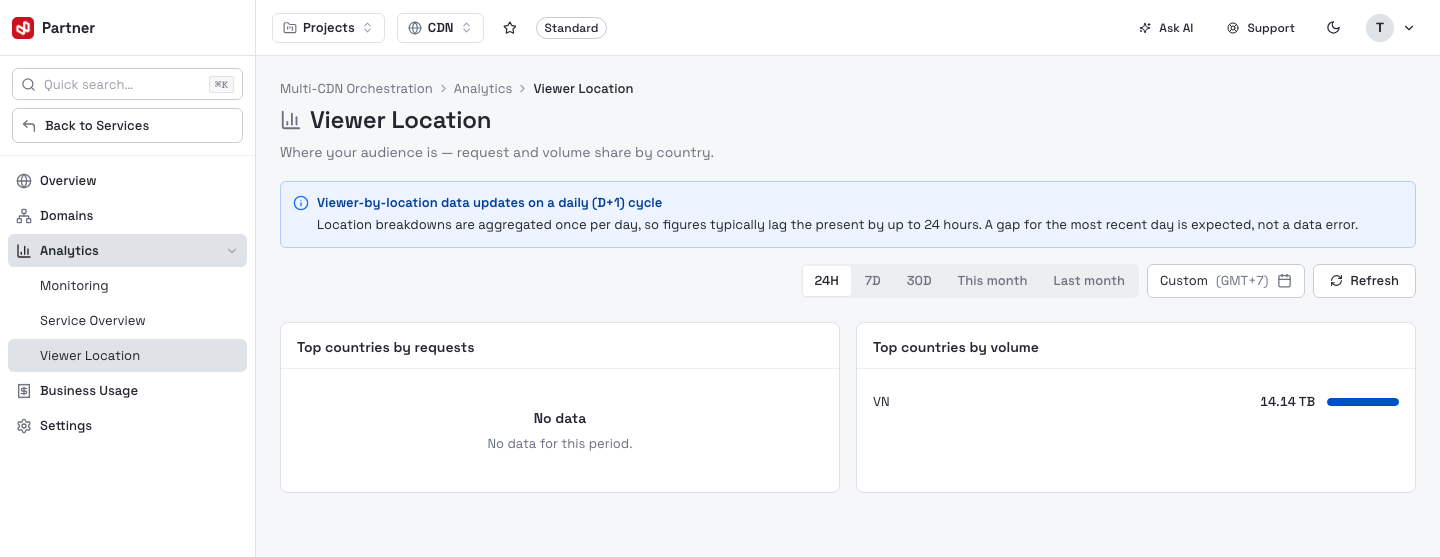Click the Domains network icon
1440x557 pixels.
pos(24,216)
